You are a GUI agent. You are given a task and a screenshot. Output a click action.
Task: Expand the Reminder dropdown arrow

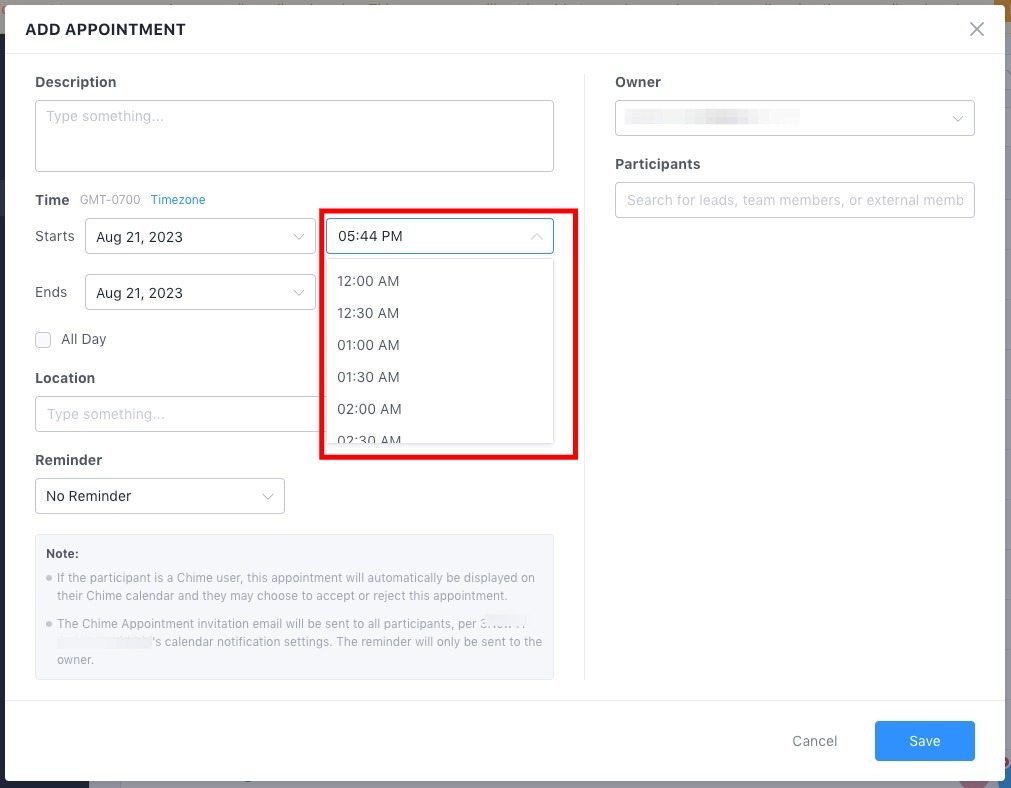click(x=267, y=496)
